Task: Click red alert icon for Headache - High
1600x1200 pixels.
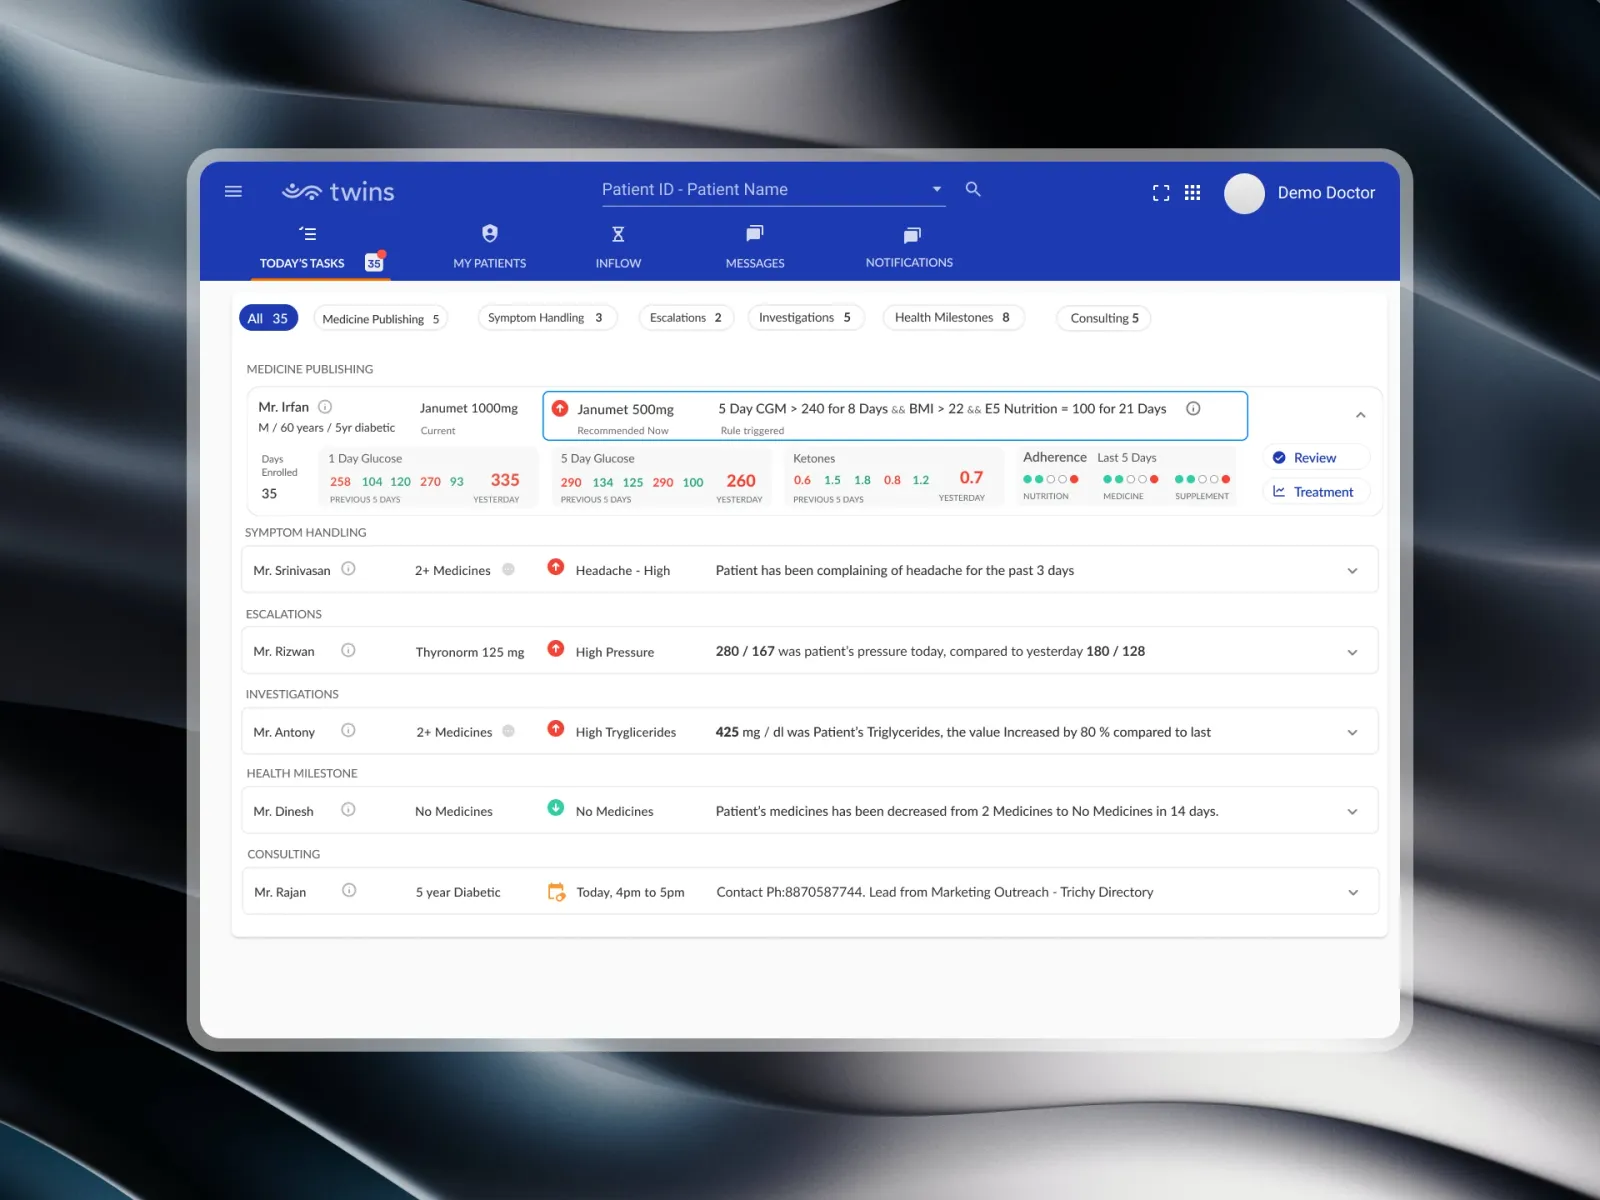Action: pyautogui.click(x=556, y=567)
